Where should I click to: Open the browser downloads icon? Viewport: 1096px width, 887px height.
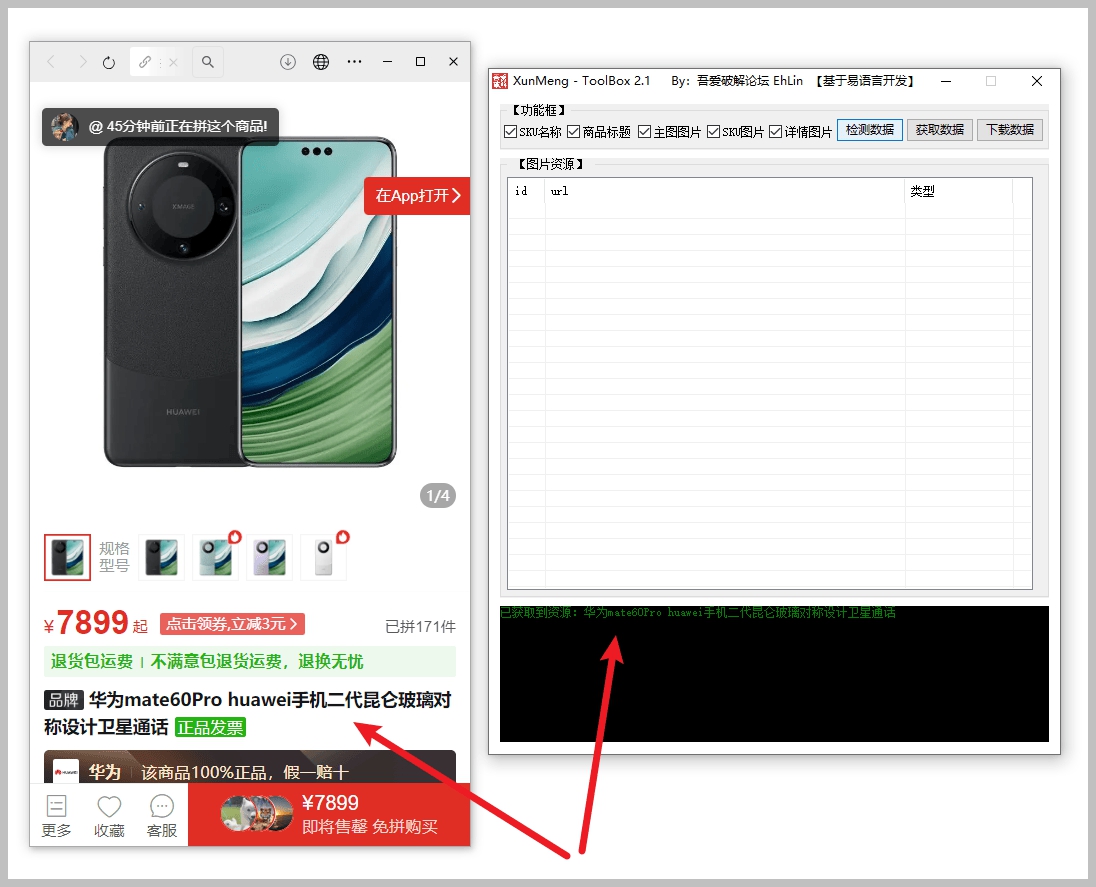point(288,62)
